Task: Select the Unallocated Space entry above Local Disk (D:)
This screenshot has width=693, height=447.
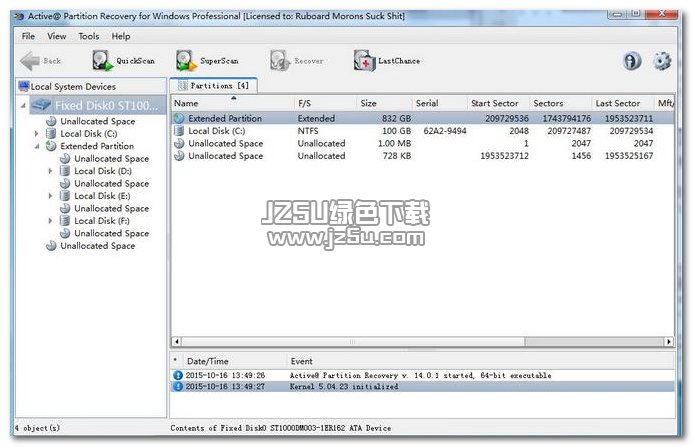Action: click(x=111, y=158)
